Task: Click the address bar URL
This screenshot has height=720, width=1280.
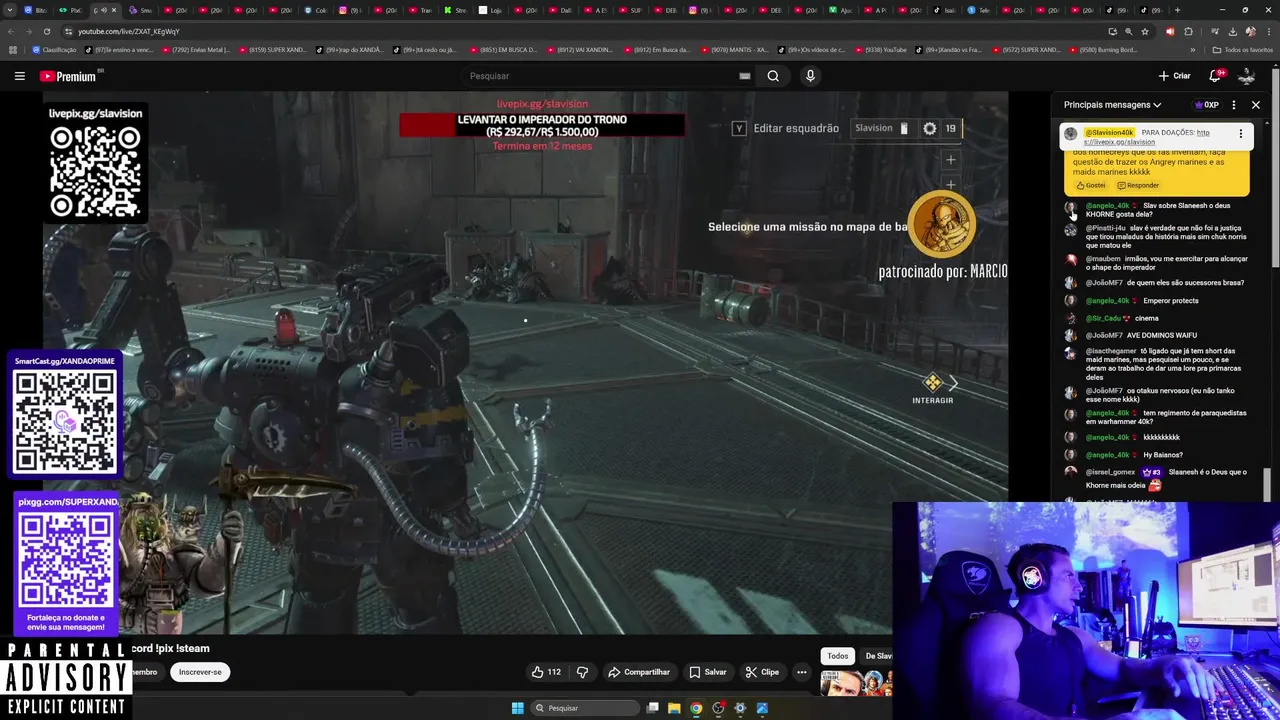Action: click(129, 31)
